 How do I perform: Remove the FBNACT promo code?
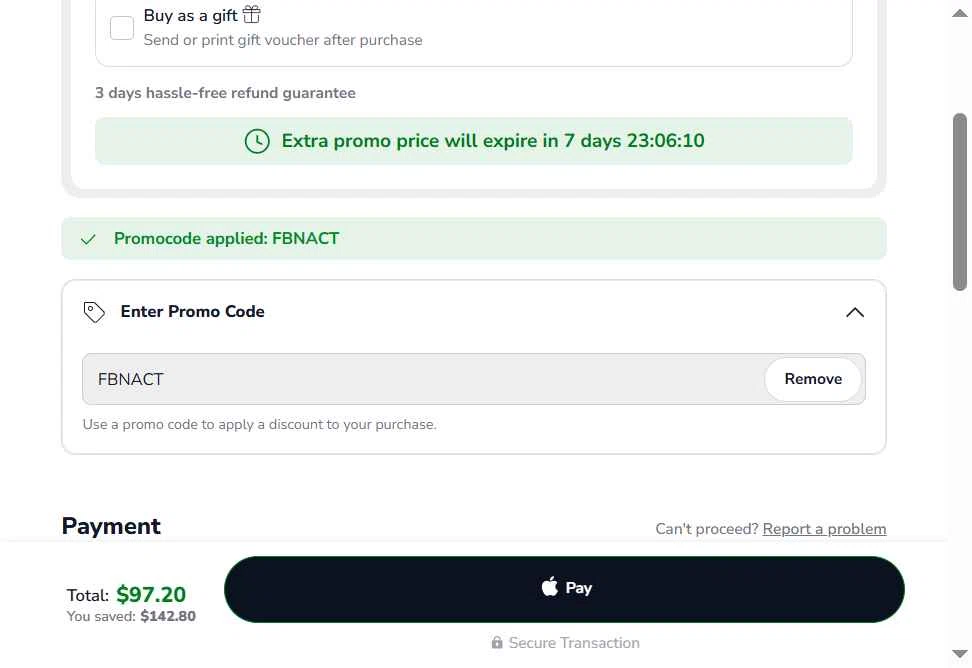click(x=813, y=379)
